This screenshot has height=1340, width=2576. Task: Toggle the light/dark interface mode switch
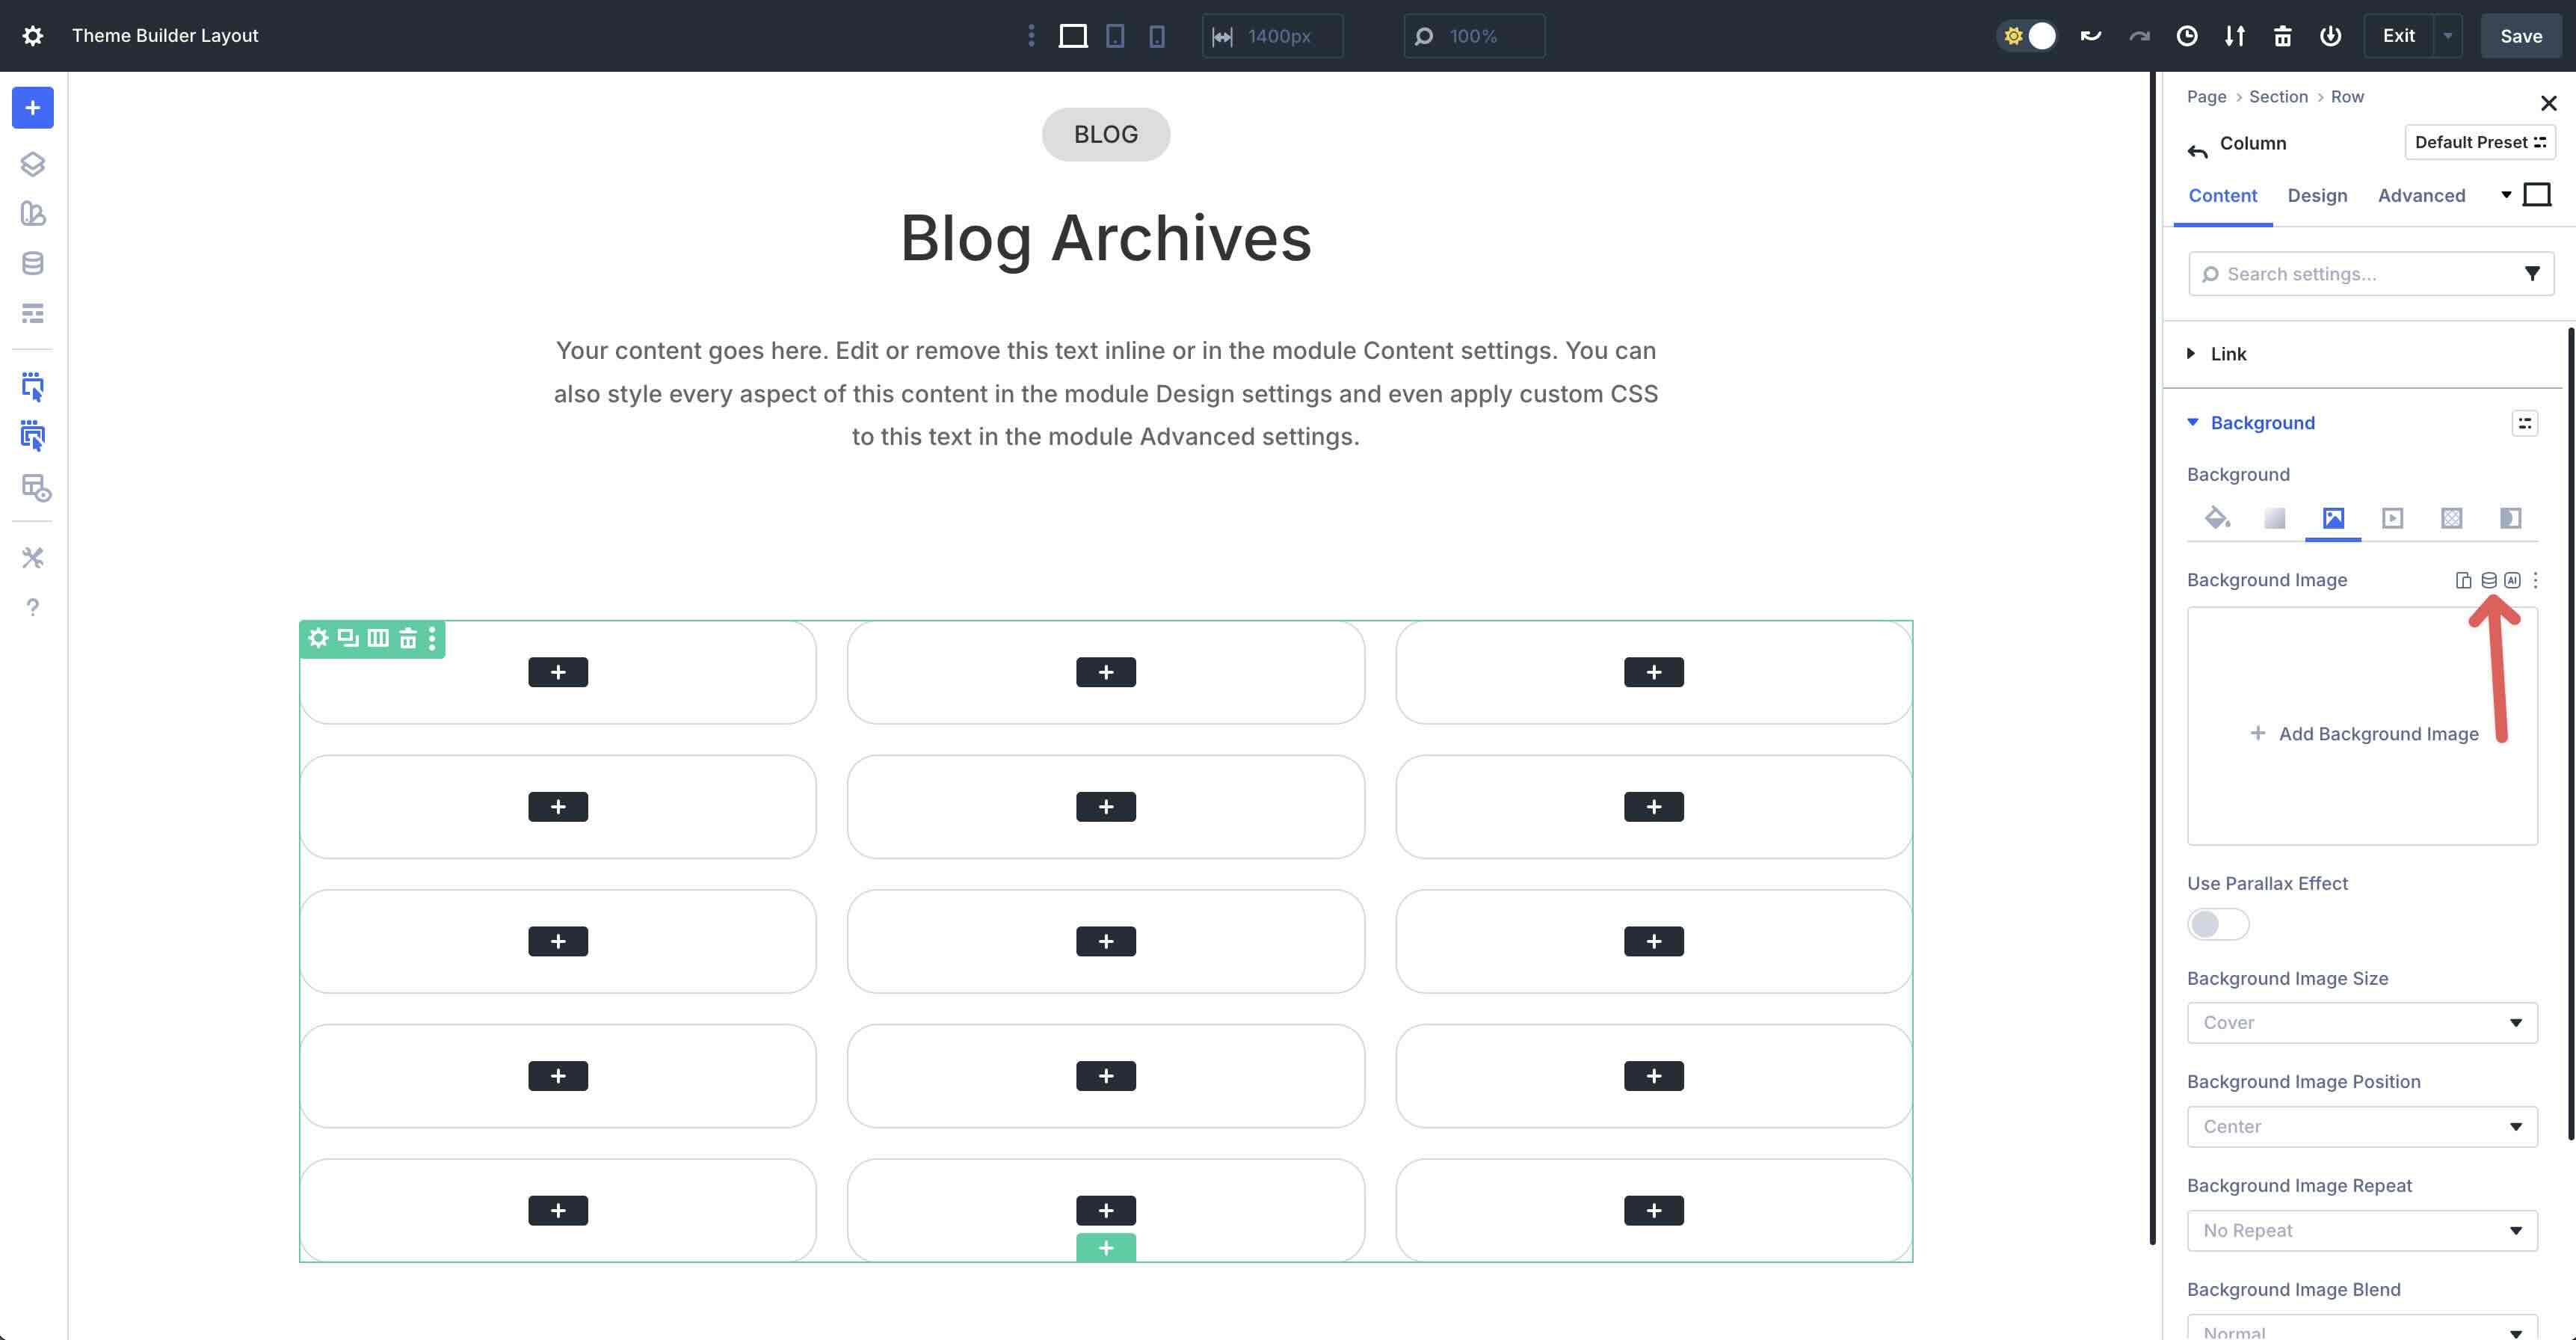pyautogui.click(x=2027, y=35)
